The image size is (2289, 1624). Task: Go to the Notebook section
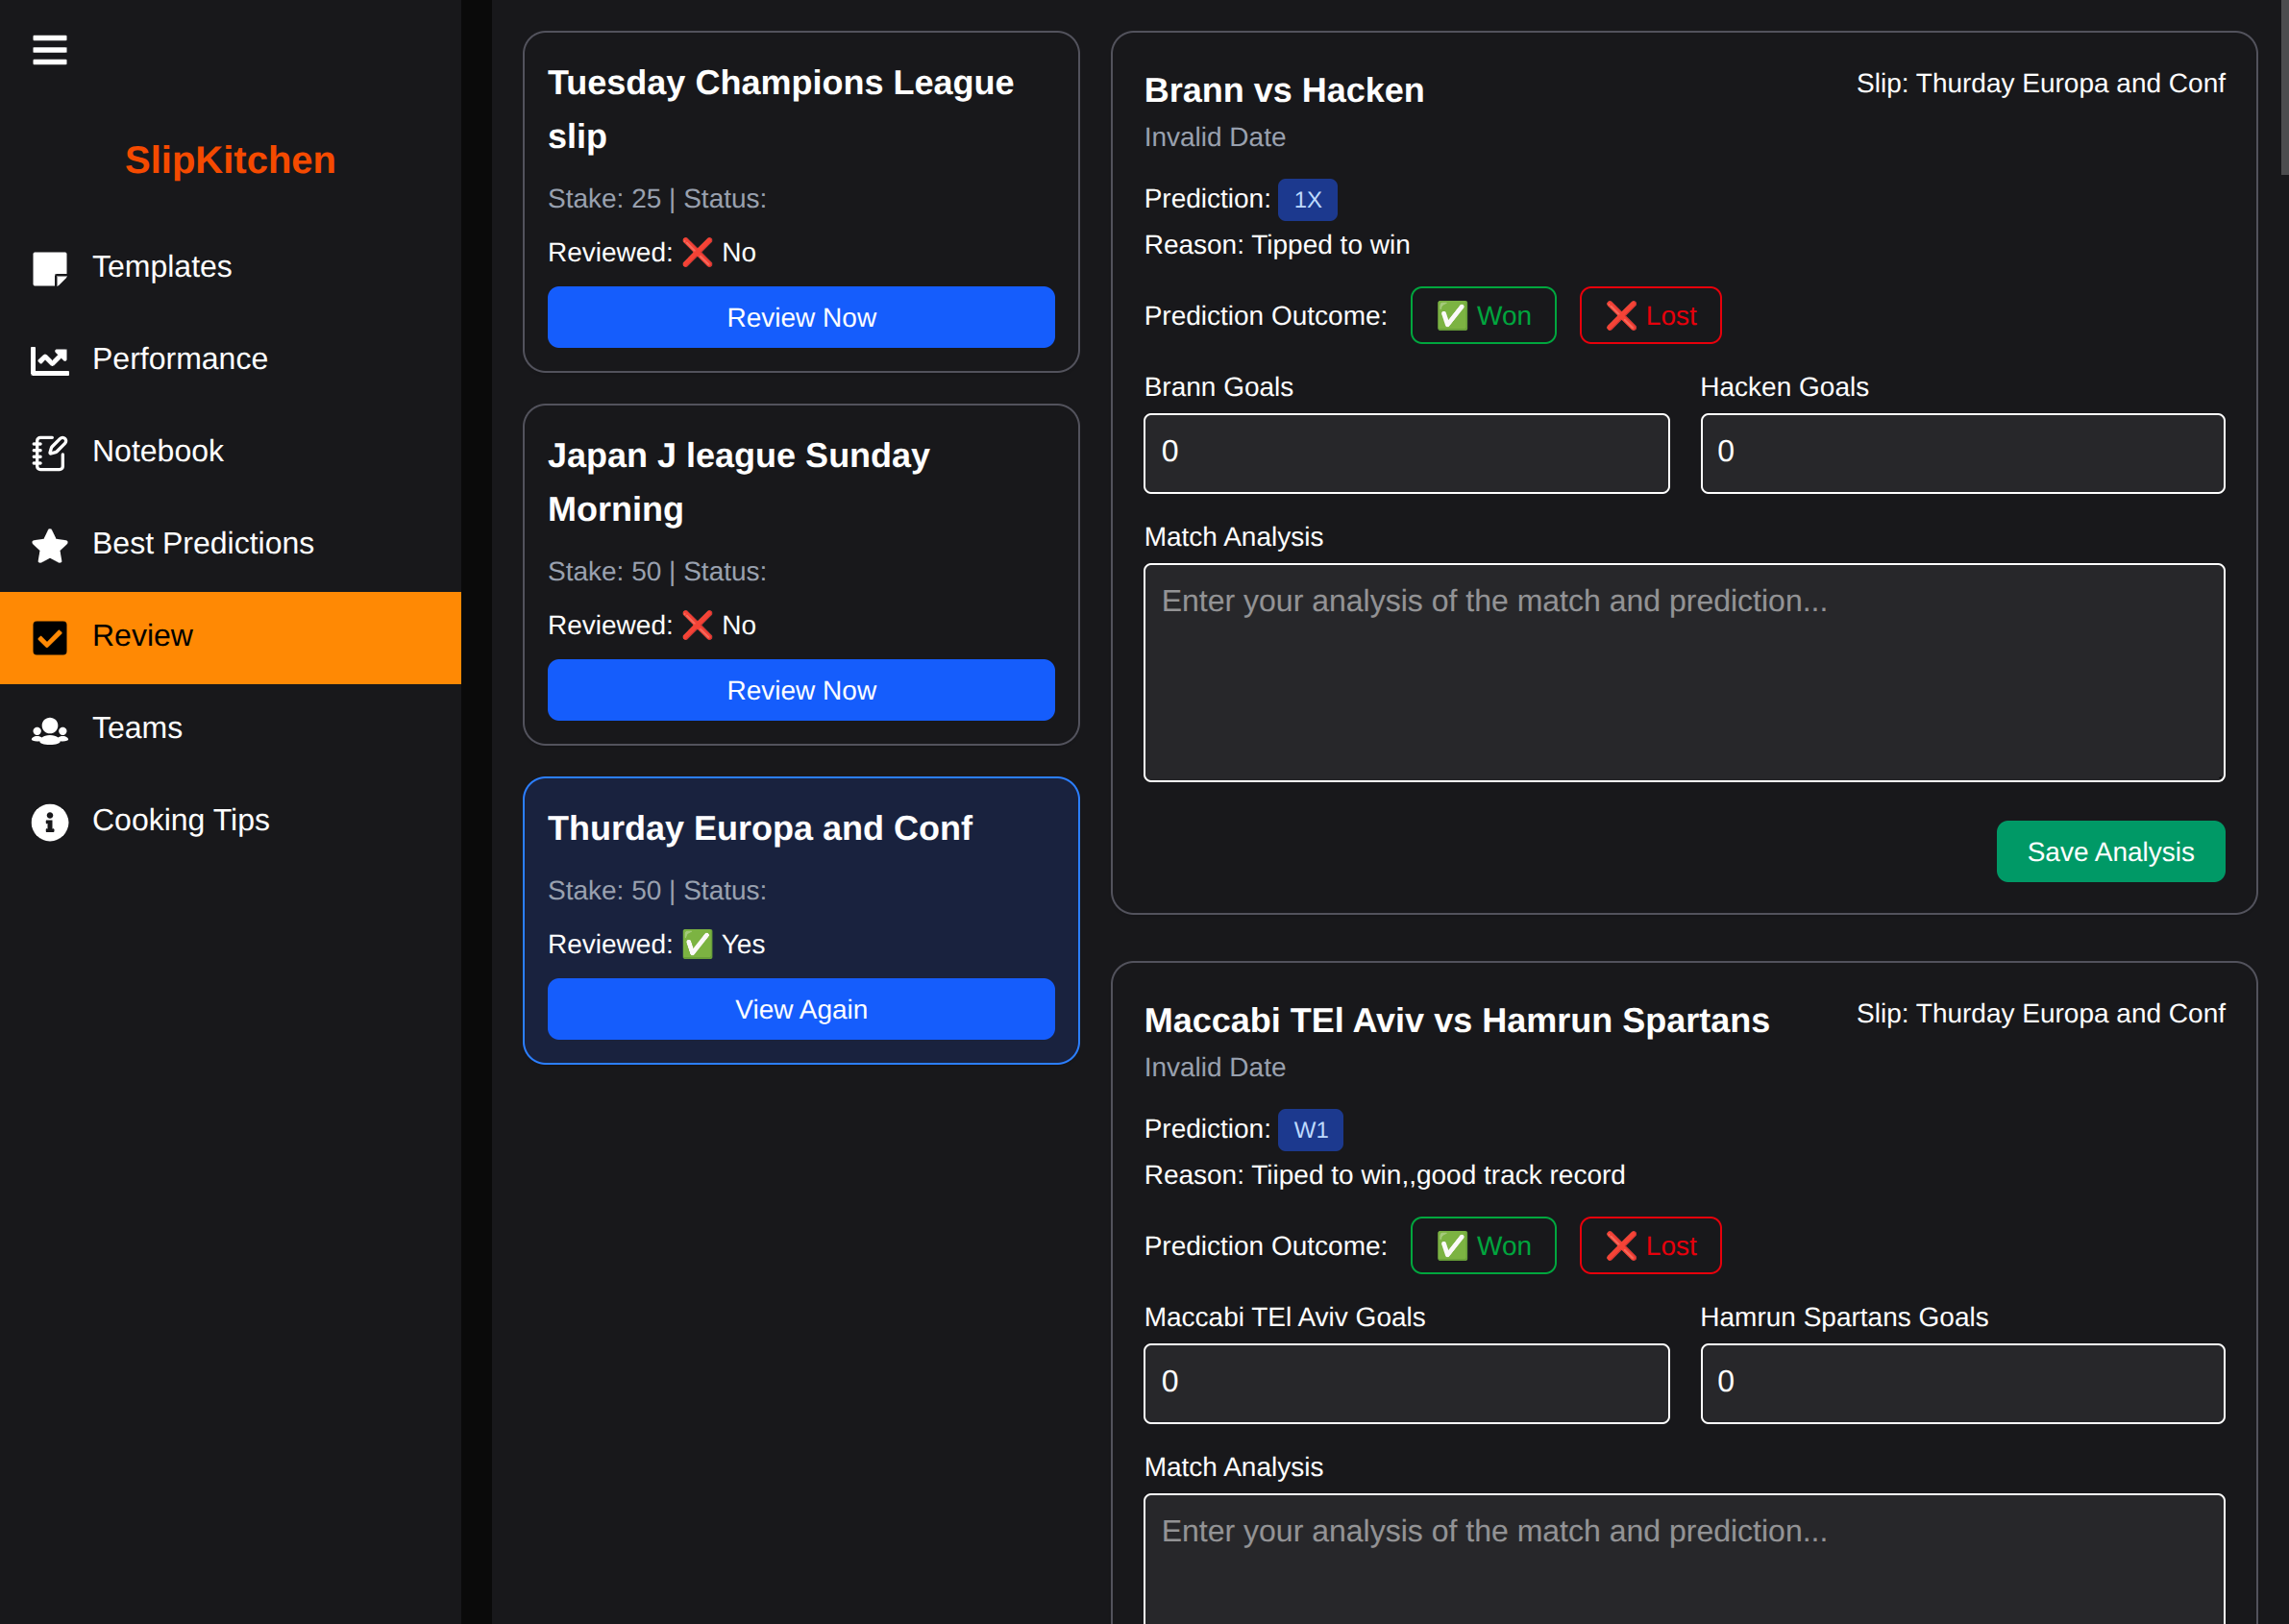click(157, 451)
